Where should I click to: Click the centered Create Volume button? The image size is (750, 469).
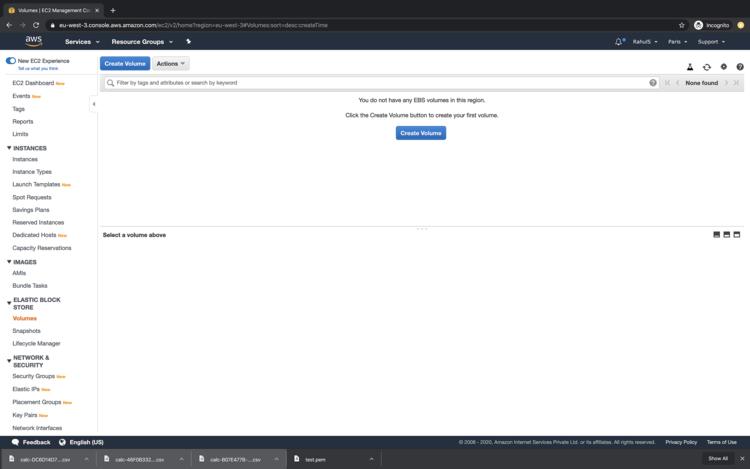pos(420,133)
